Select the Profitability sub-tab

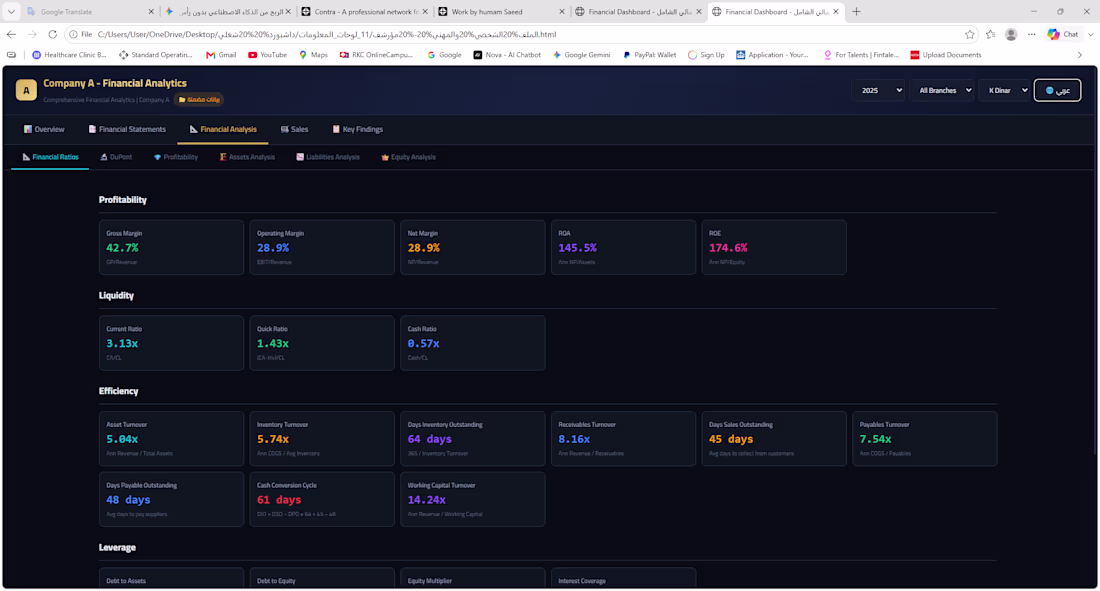[x=175, y=157]
